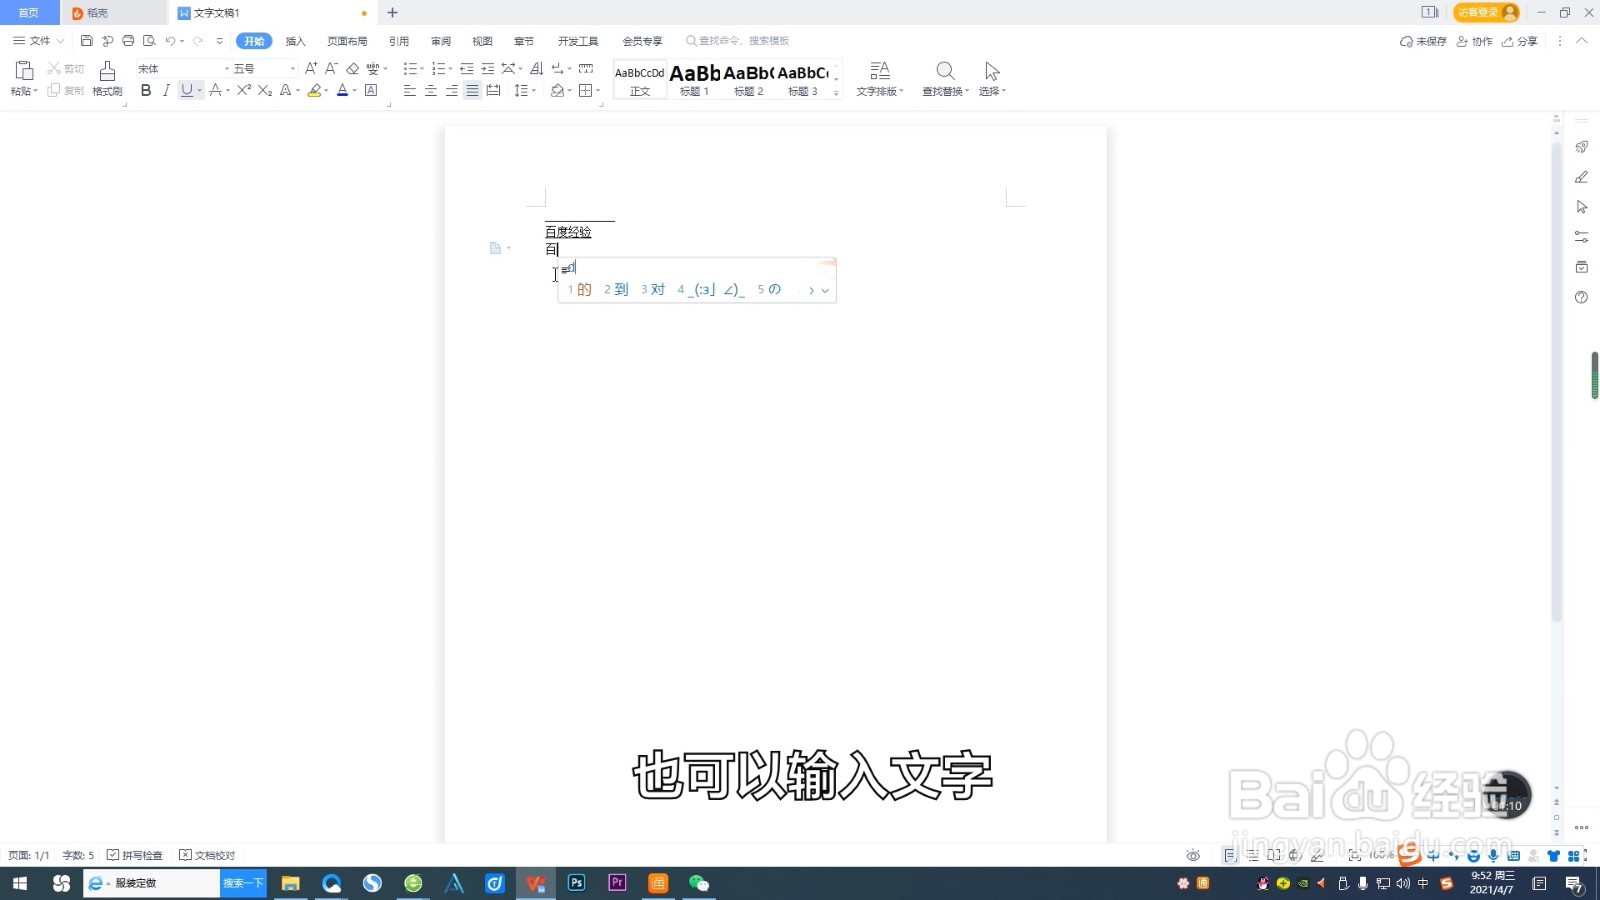Screen dimensions: 1600x900
Task: Select the Format Painter brush
Action: click(107, 70)
